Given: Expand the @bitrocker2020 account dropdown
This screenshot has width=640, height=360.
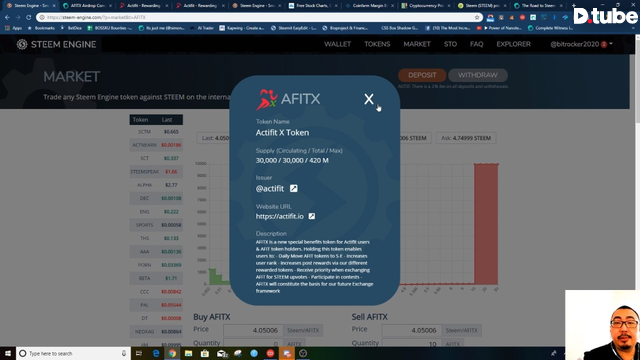Looking at the screenshot, I should tap(611, 44).
